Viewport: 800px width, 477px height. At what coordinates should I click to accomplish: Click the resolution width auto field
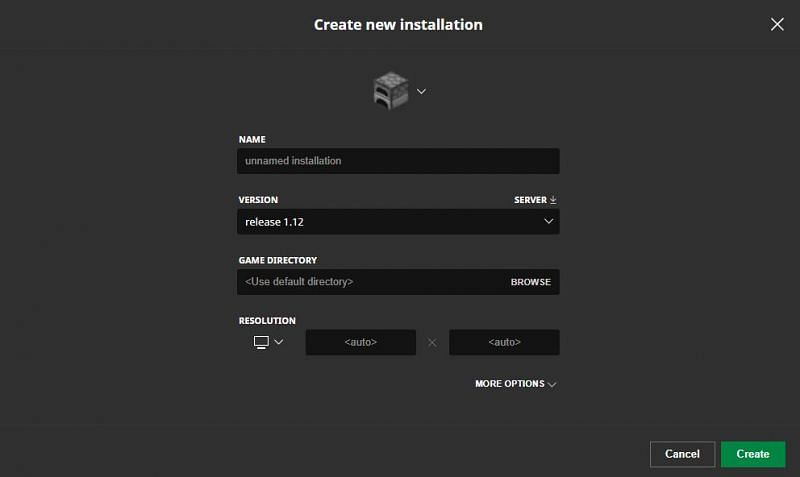(x=361, y=342)
